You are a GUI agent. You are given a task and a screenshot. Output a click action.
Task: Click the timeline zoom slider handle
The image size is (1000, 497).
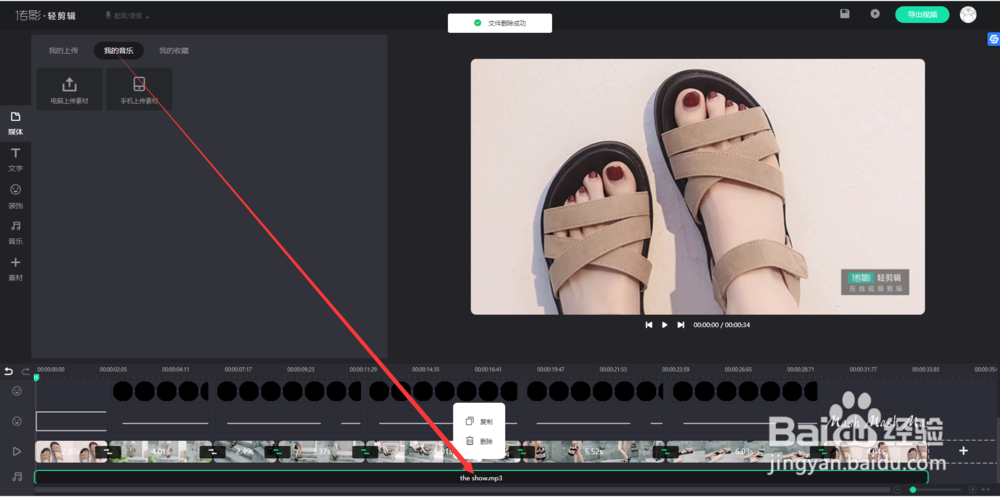pos(913,489)
